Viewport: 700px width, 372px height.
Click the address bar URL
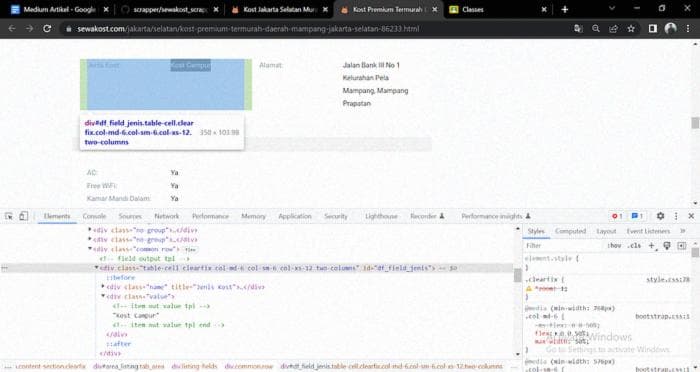pyautogui.click(x=248, y=29)
